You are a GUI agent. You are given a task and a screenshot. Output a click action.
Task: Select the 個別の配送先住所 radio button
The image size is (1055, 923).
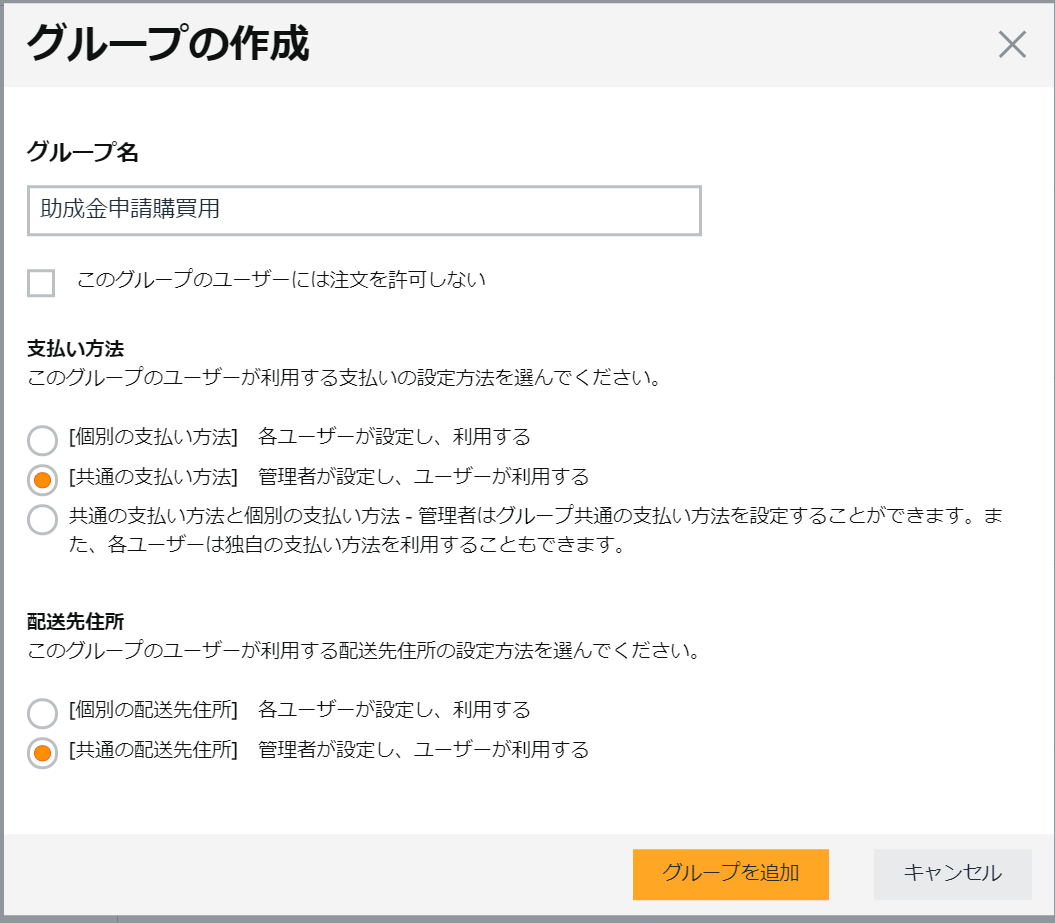[41, 711]
